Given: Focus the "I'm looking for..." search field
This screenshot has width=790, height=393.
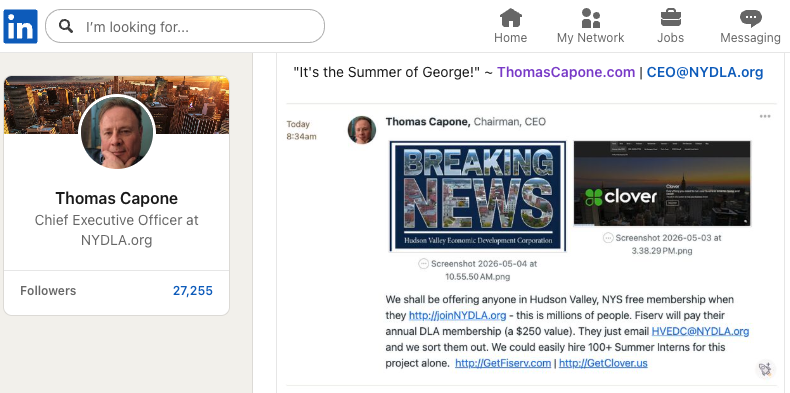Looking at the screenshot, I should (x=185, y=26).
